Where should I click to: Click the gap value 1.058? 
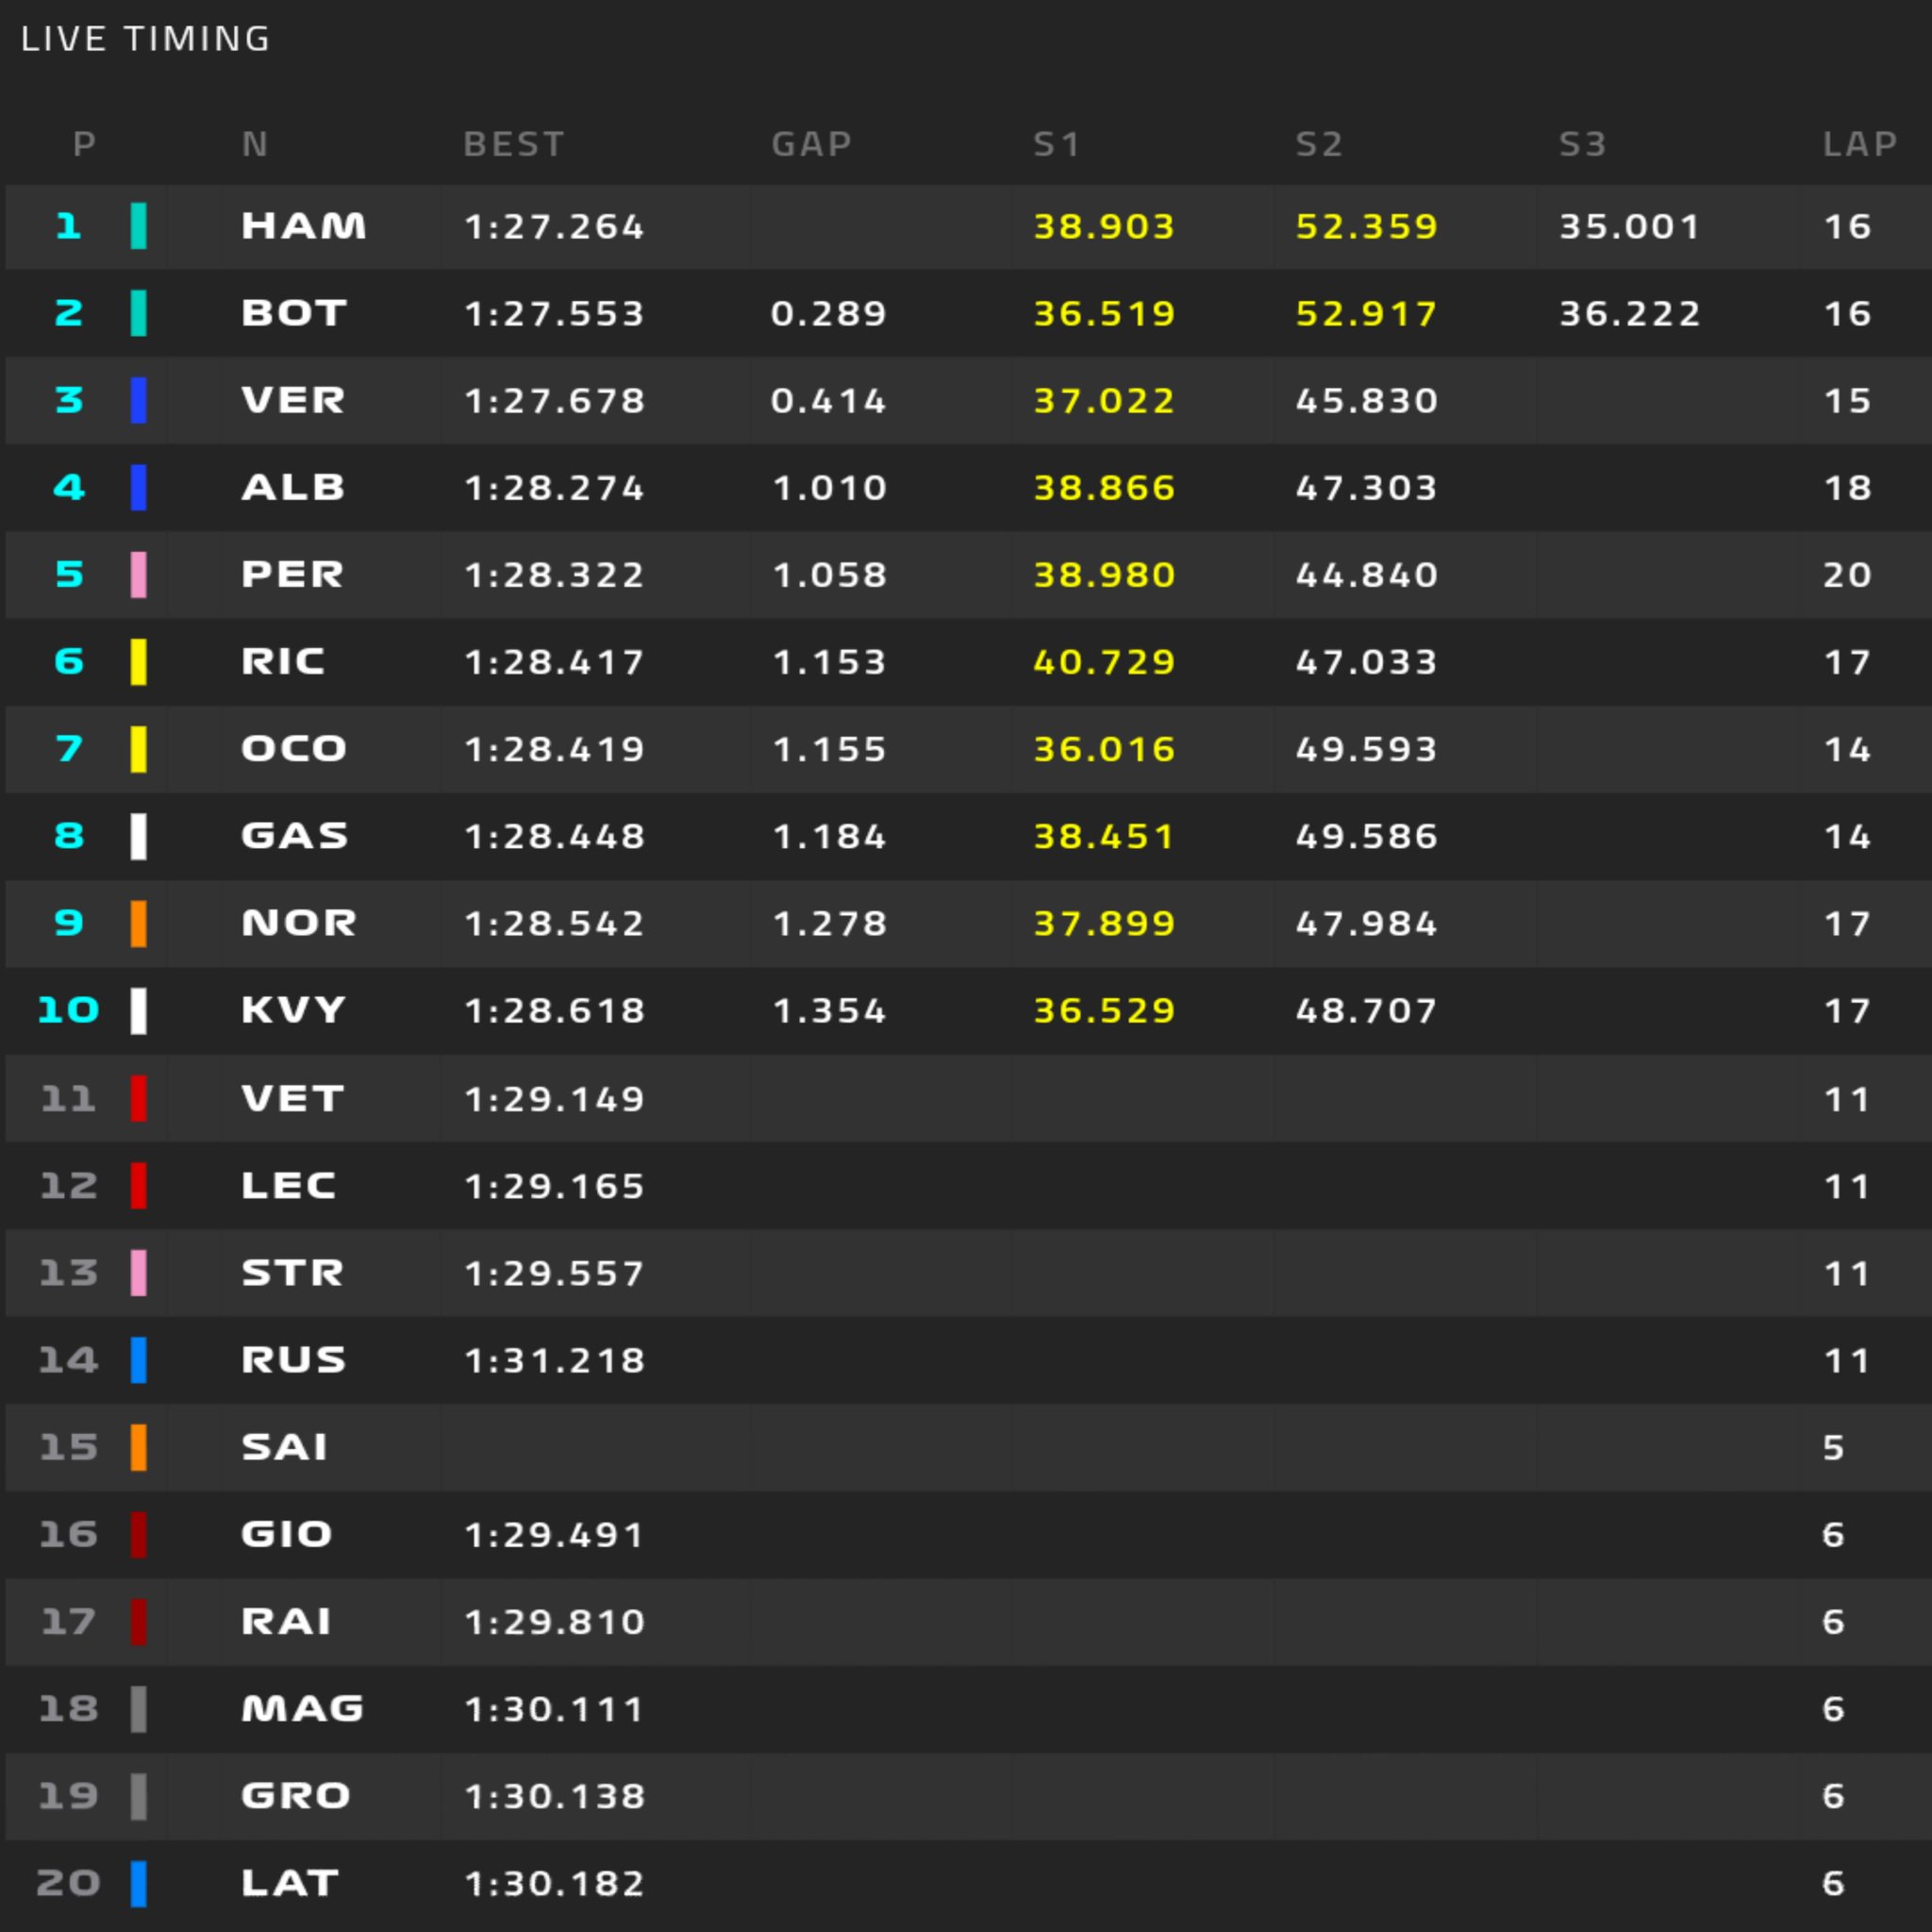[x=830, y=575]
